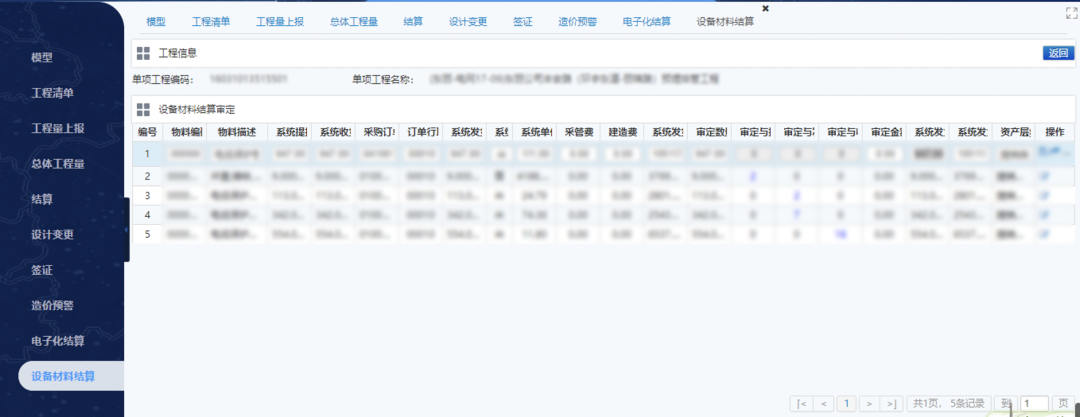The height and width of the screenshot is (417, 1080).
Task: Click the 系统提 column header
Action: pos(290,132)
